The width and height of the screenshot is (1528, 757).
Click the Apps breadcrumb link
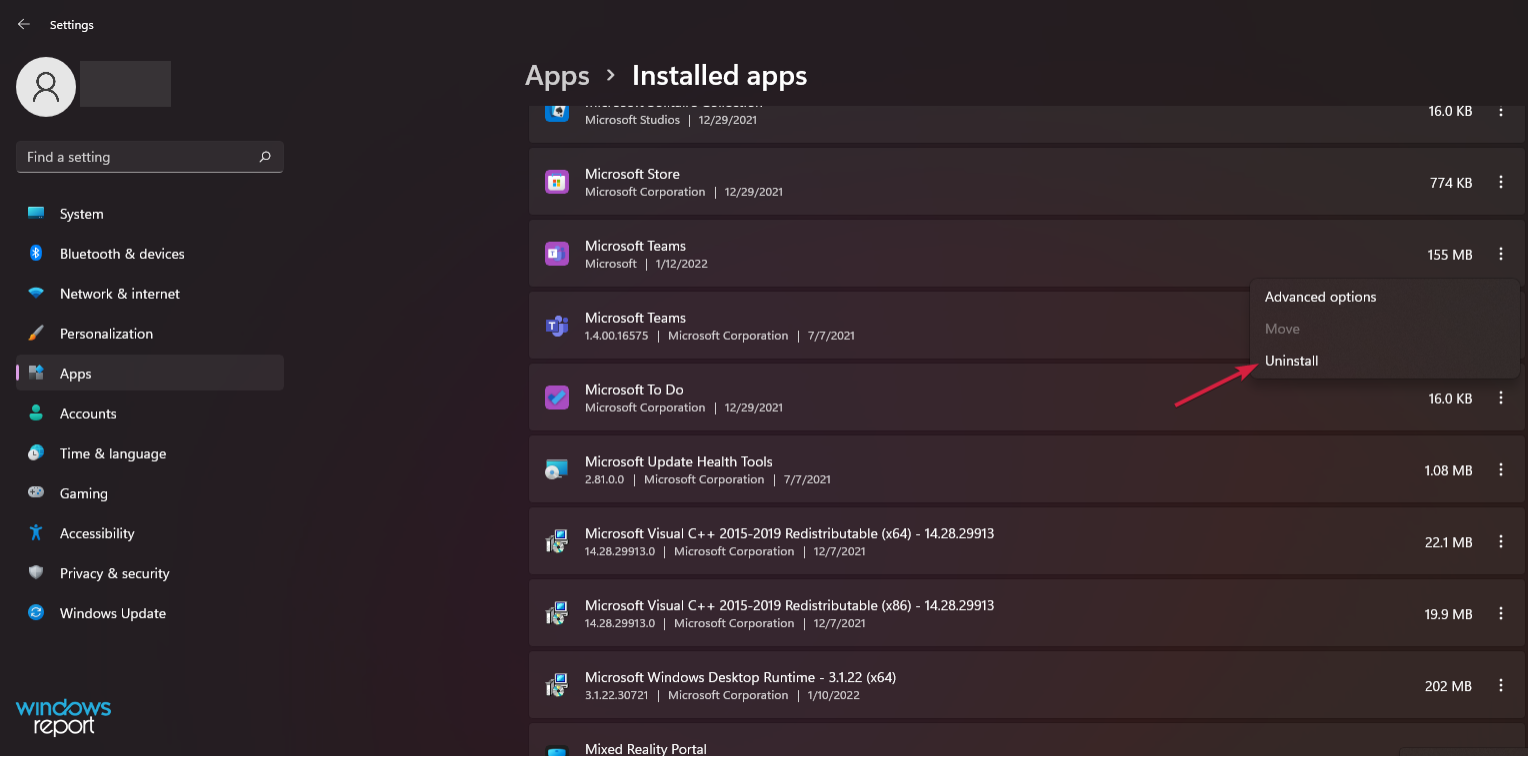point(557,76)
